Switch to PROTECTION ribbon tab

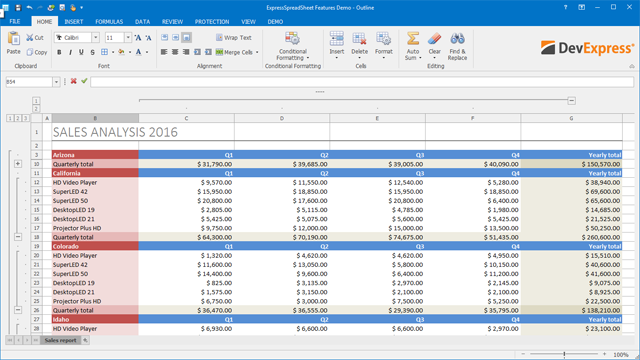pos(212,22)
